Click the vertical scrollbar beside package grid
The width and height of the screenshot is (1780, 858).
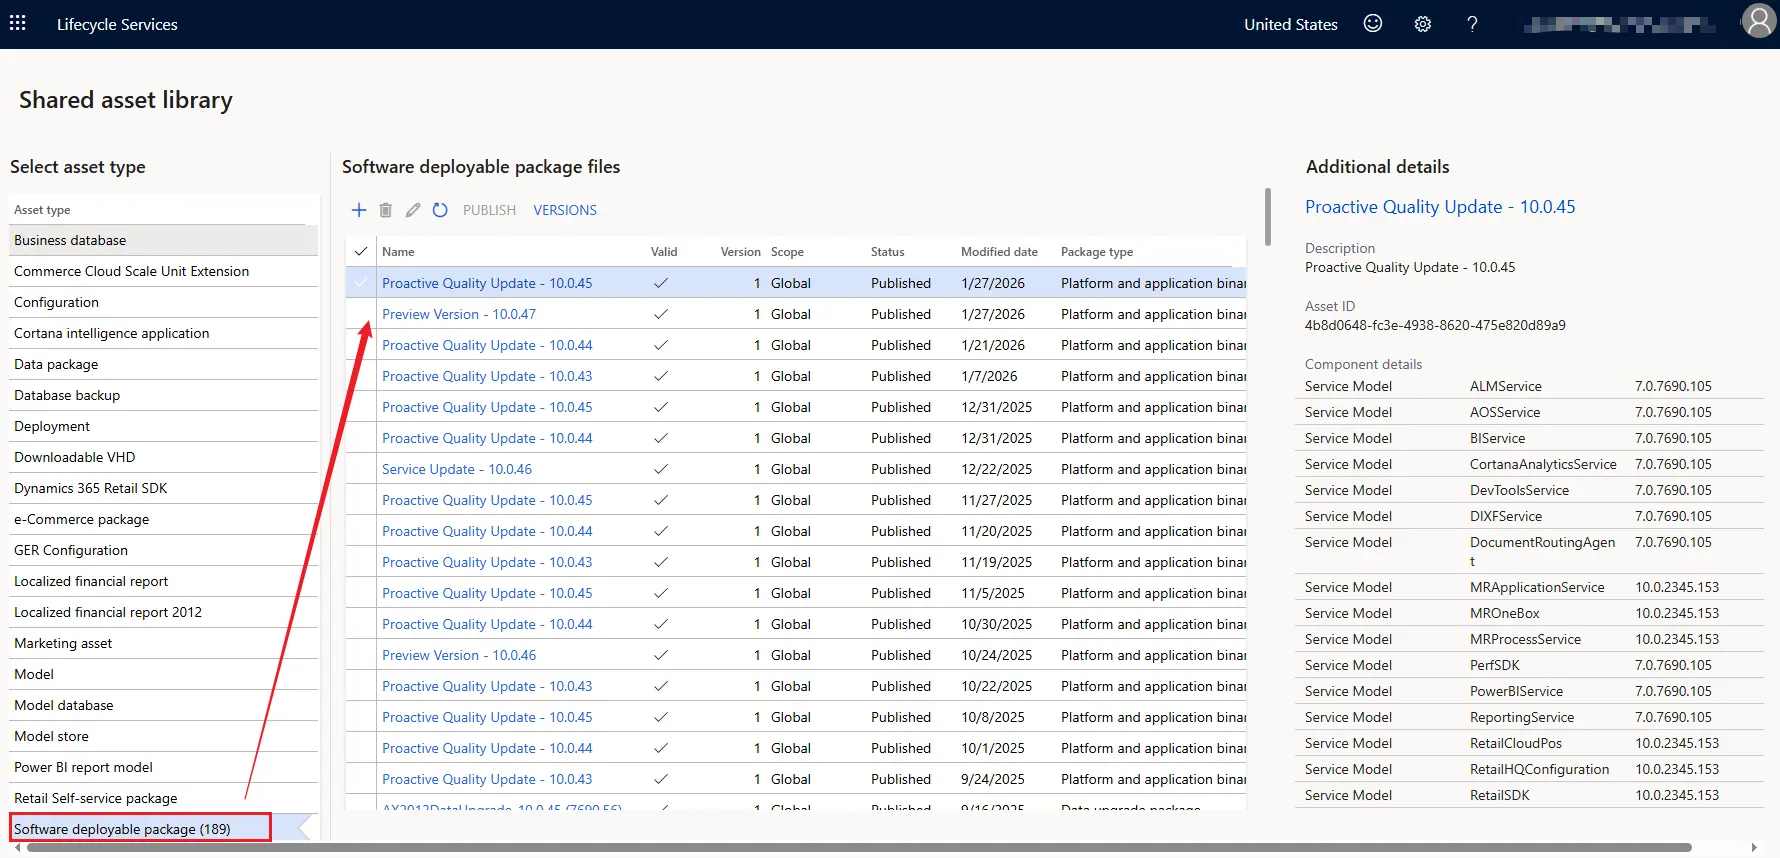(x=1268, y=217)
